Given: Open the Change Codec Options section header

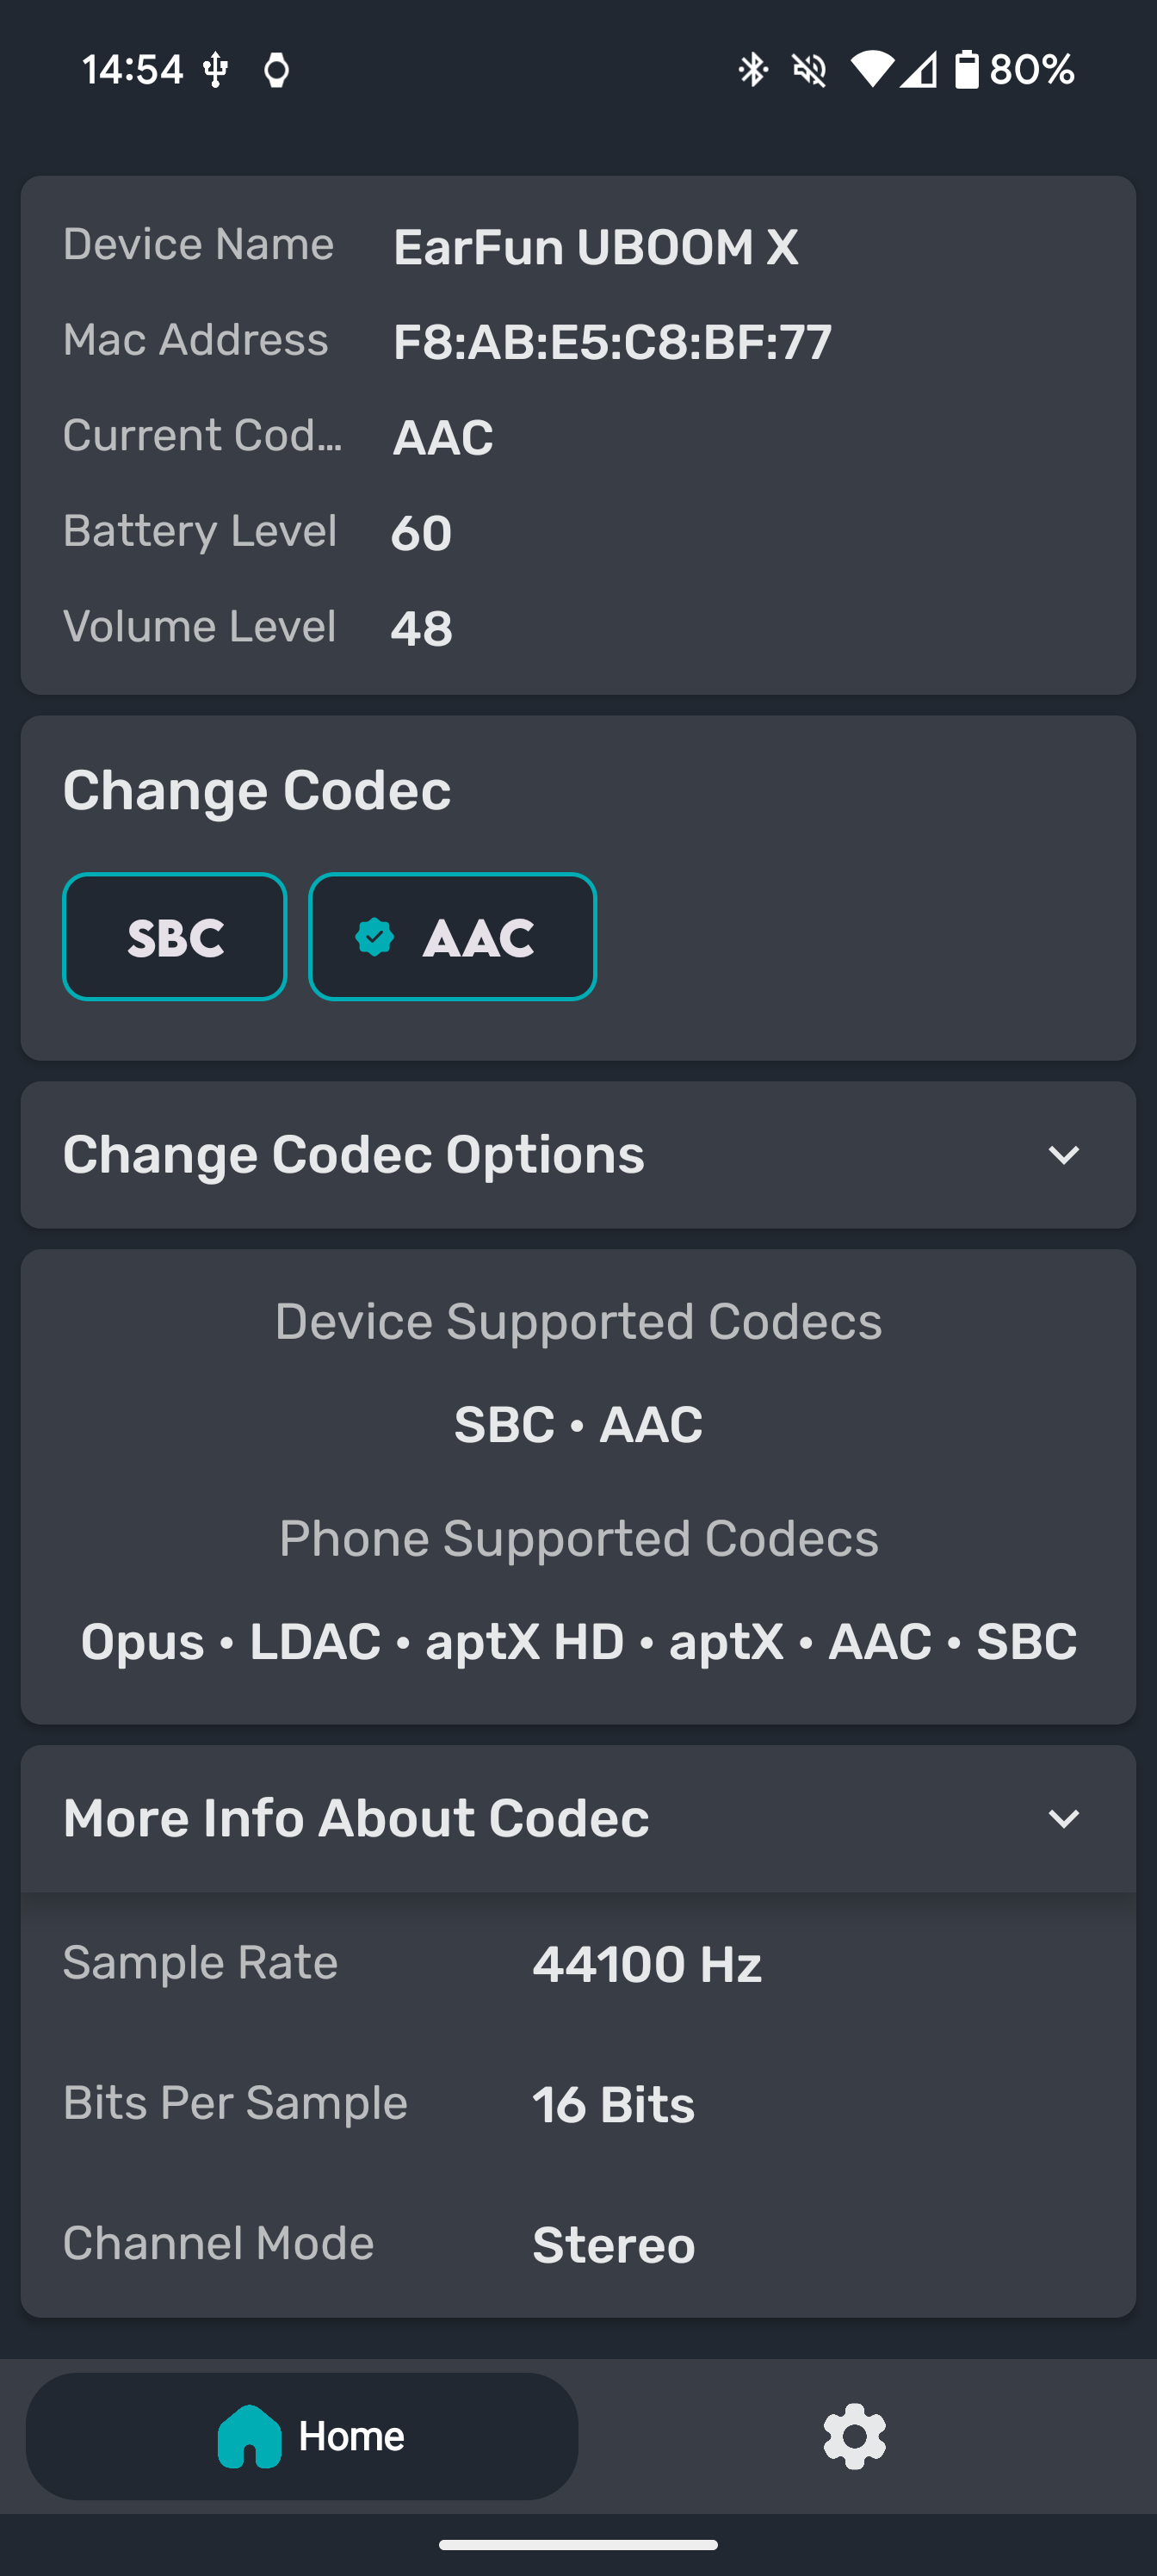Looking at the screenshot, I should tap(578, 1155).
